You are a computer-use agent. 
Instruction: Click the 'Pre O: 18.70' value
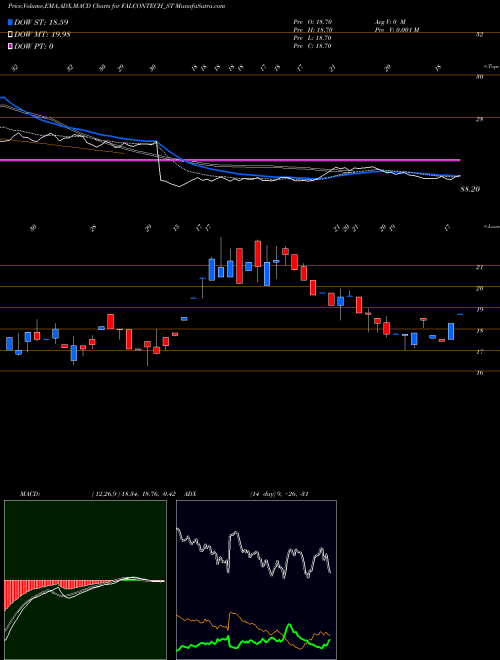(x=313, y=22)
